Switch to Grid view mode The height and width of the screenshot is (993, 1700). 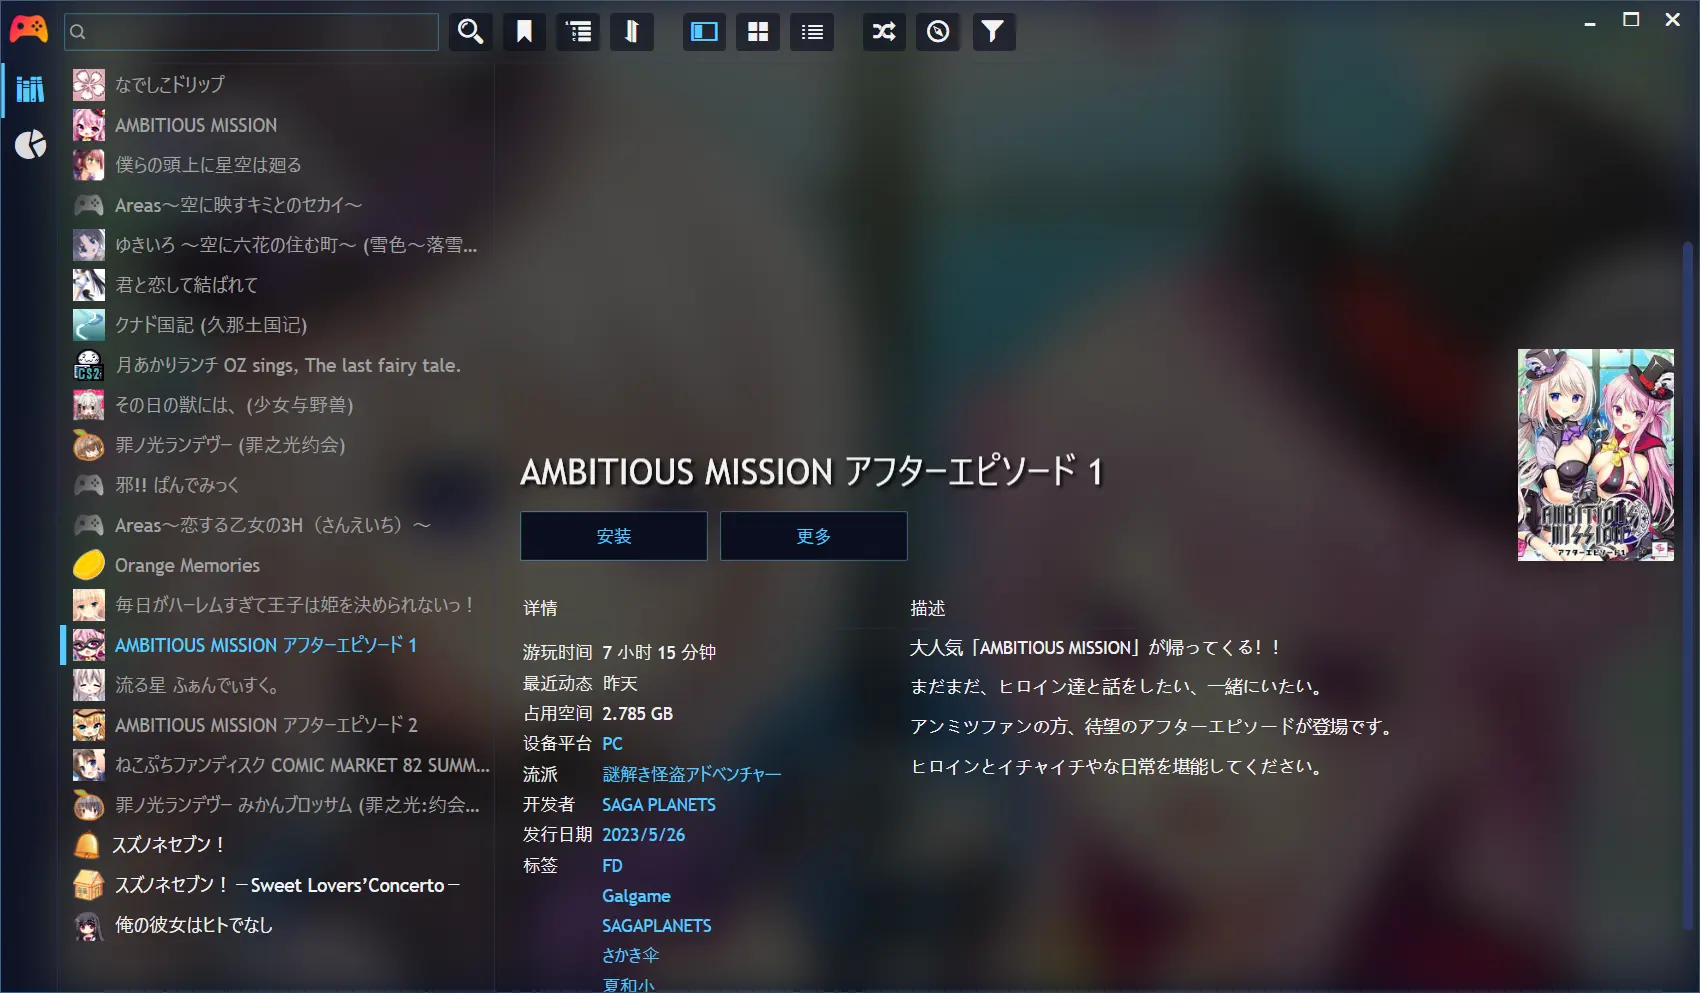758,32
